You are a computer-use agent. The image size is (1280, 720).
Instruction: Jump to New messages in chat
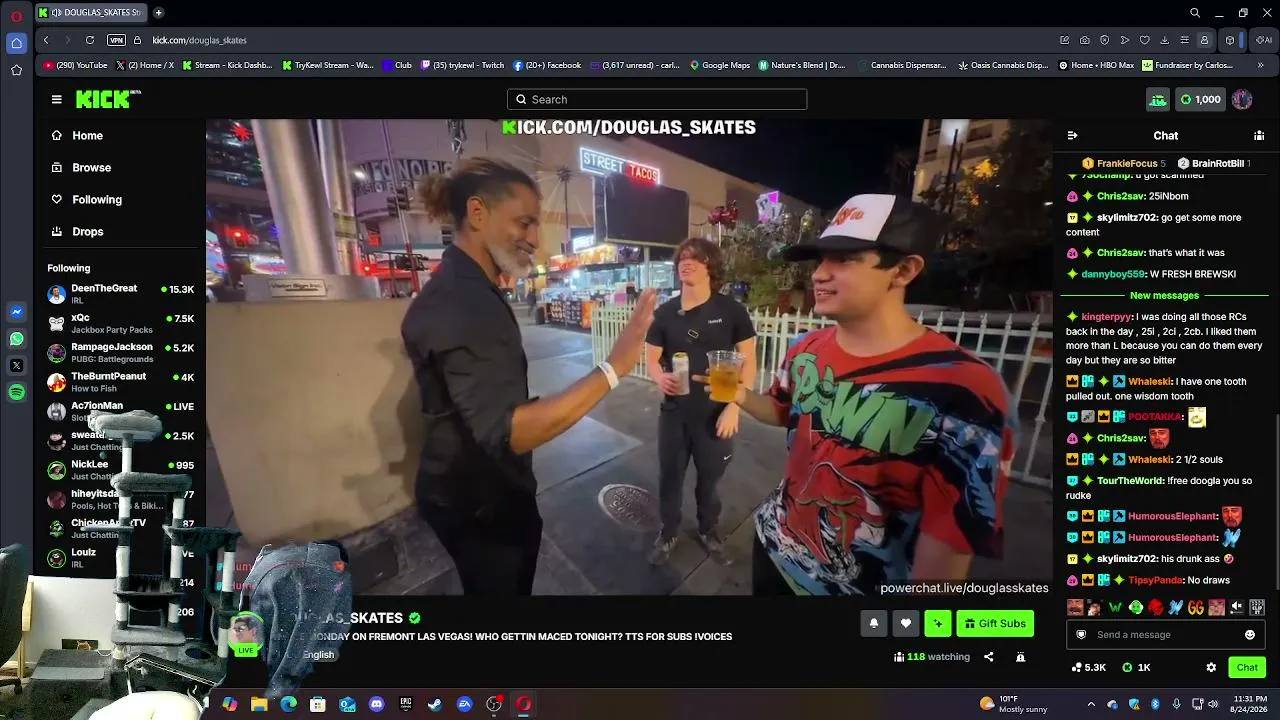1164,295
